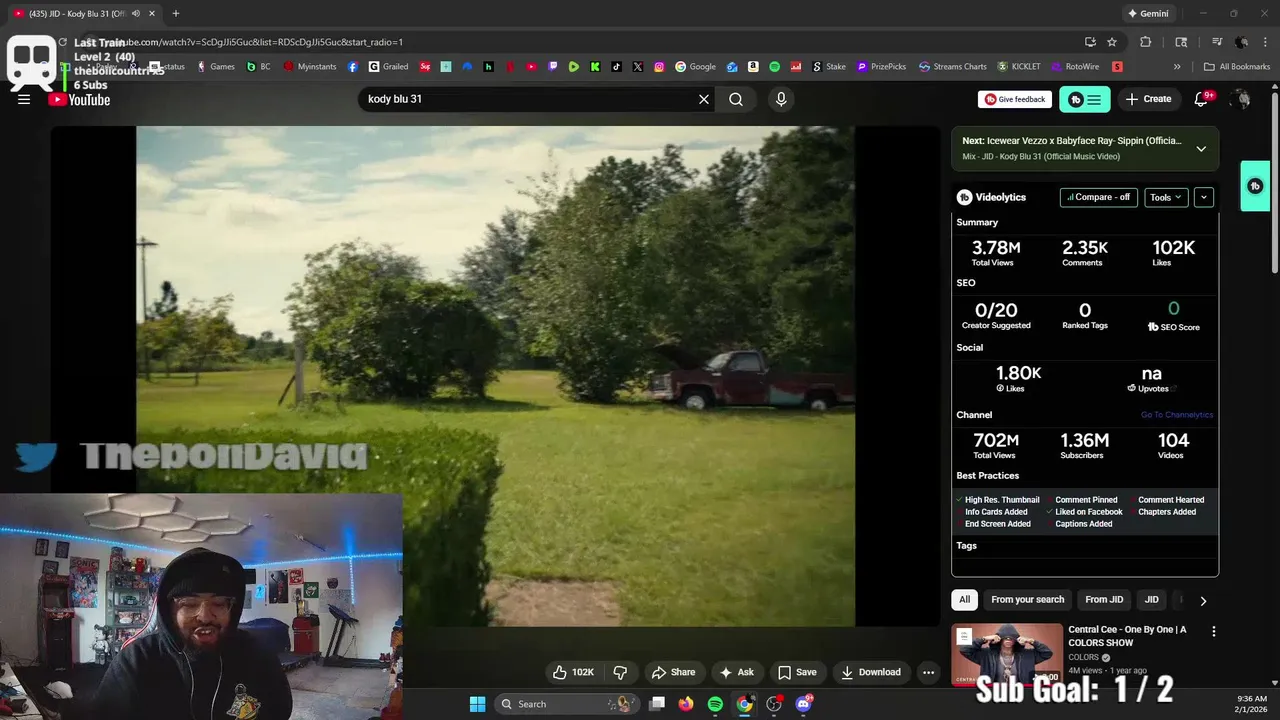Share the video
This screenshot has height=720, width=1280.
pyautogui.click(x=673, y=672)
